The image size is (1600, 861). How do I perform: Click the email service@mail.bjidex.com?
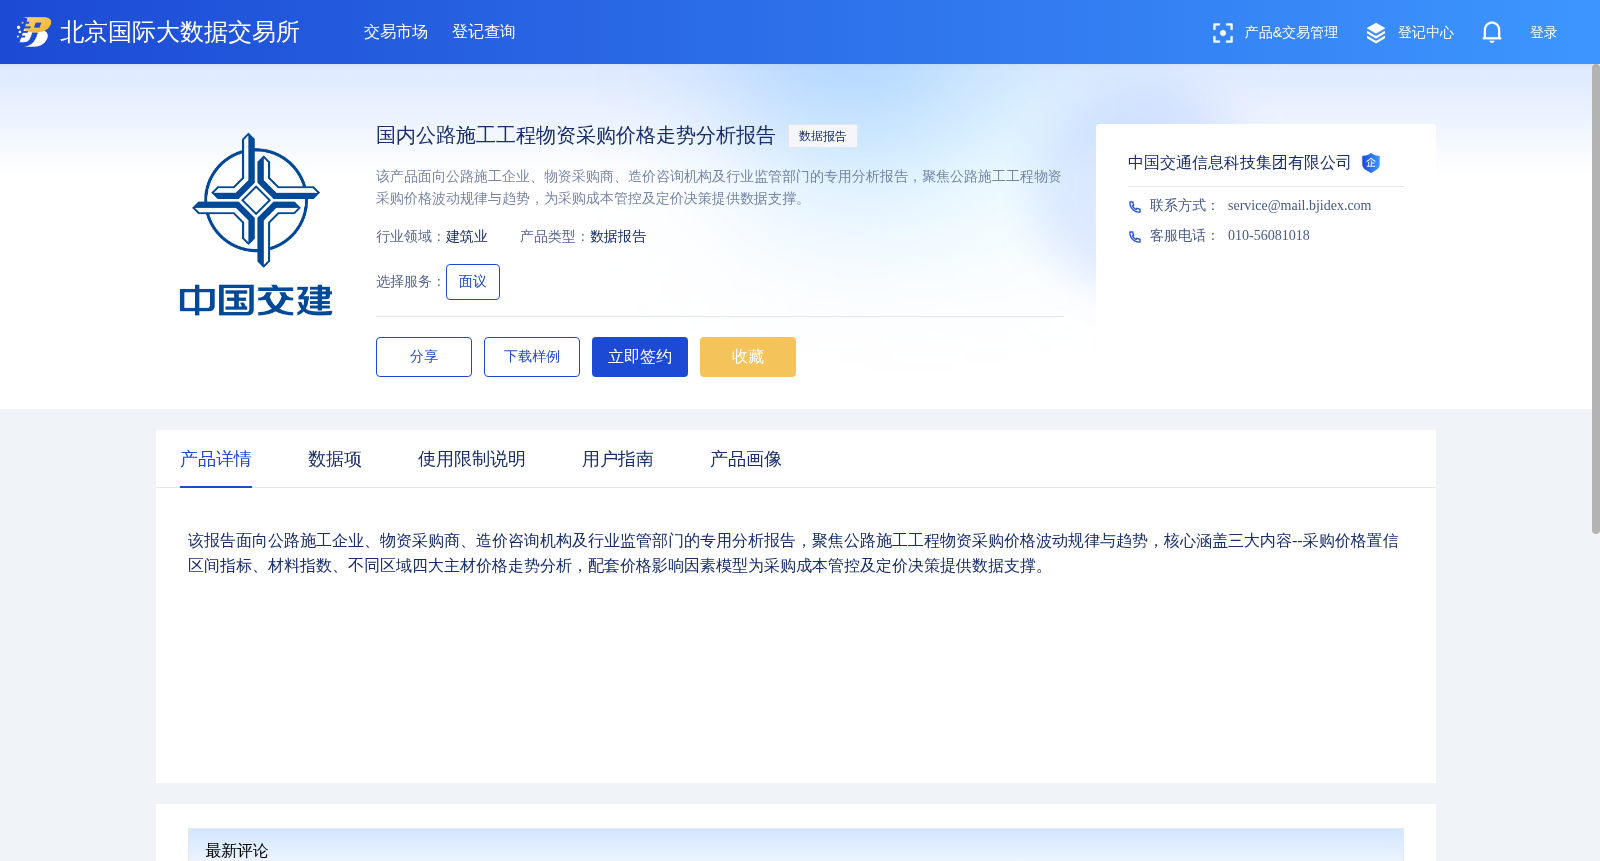tap(1300, 206)
